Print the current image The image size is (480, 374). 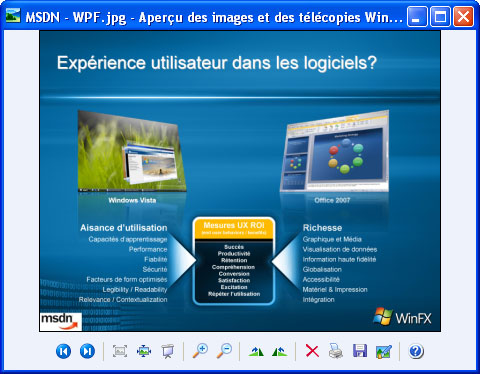336,351
